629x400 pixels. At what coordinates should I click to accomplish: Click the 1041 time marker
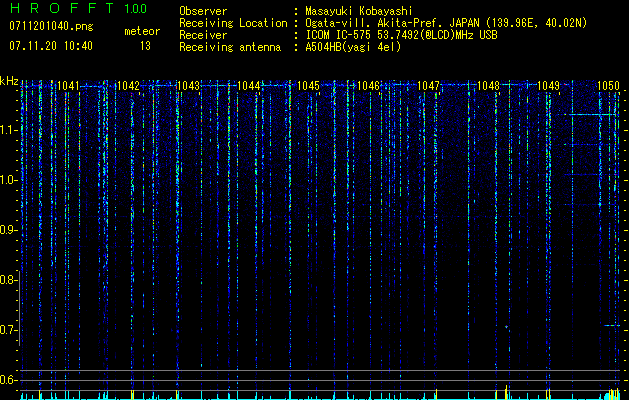(68, 85)
